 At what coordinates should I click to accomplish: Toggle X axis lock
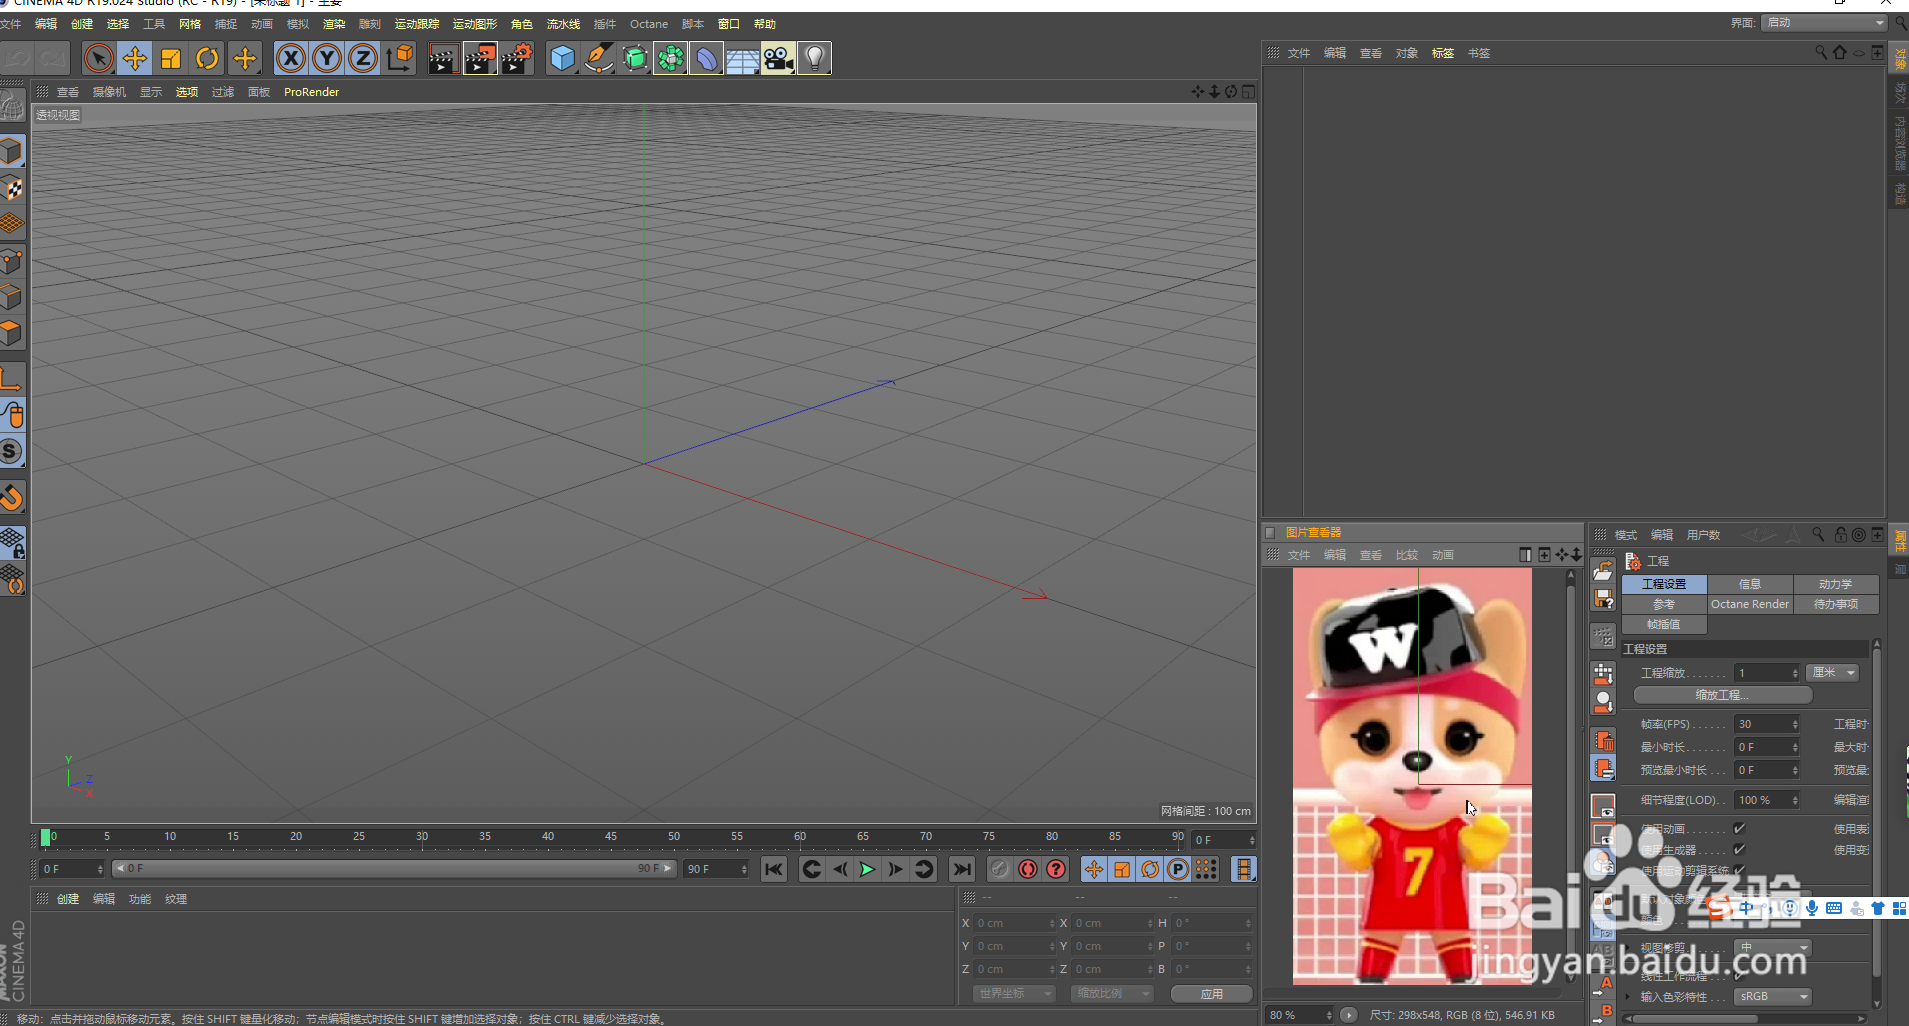(291, 59)
